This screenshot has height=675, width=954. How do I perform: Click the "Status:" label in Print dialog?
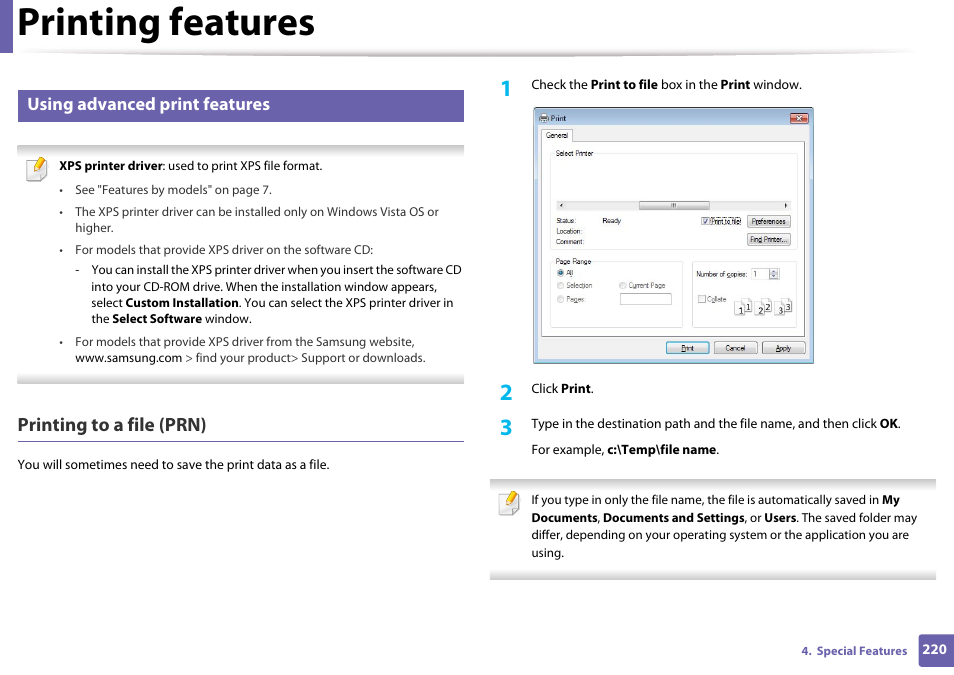pyautogui.click(x=566, y=221)
